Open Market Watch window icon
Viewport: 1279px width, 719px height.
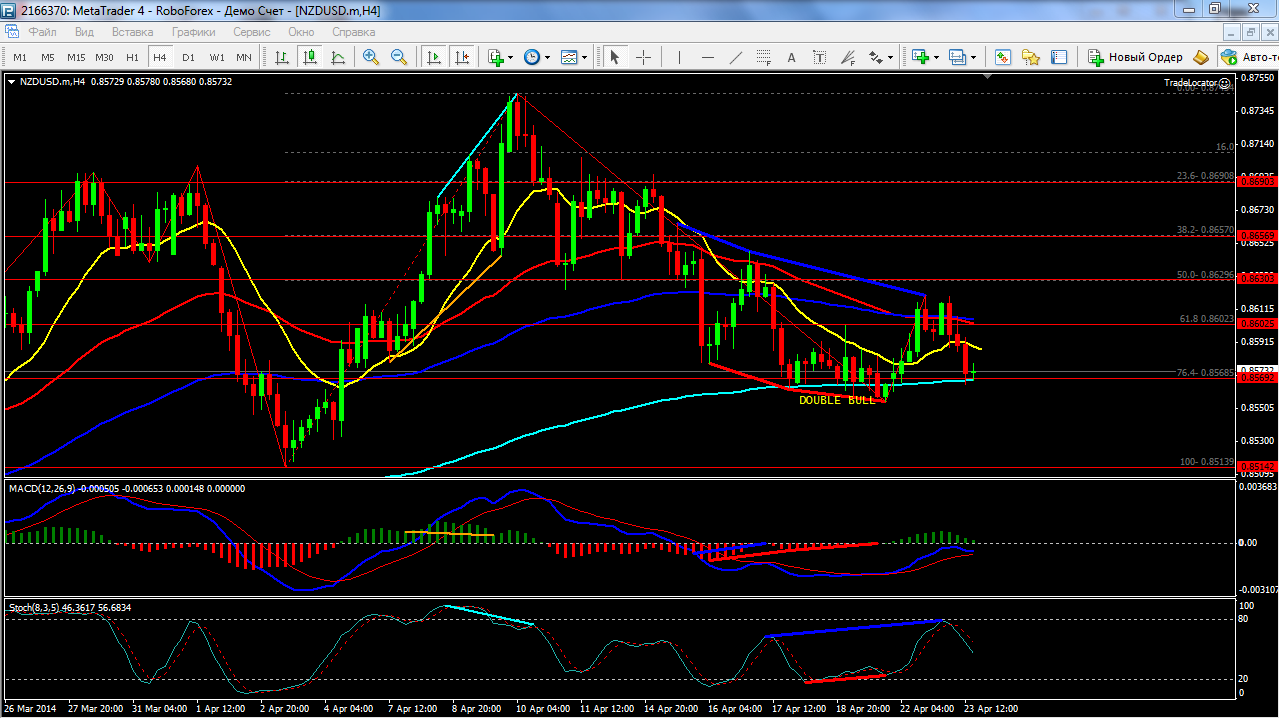tap(1003, 57)
